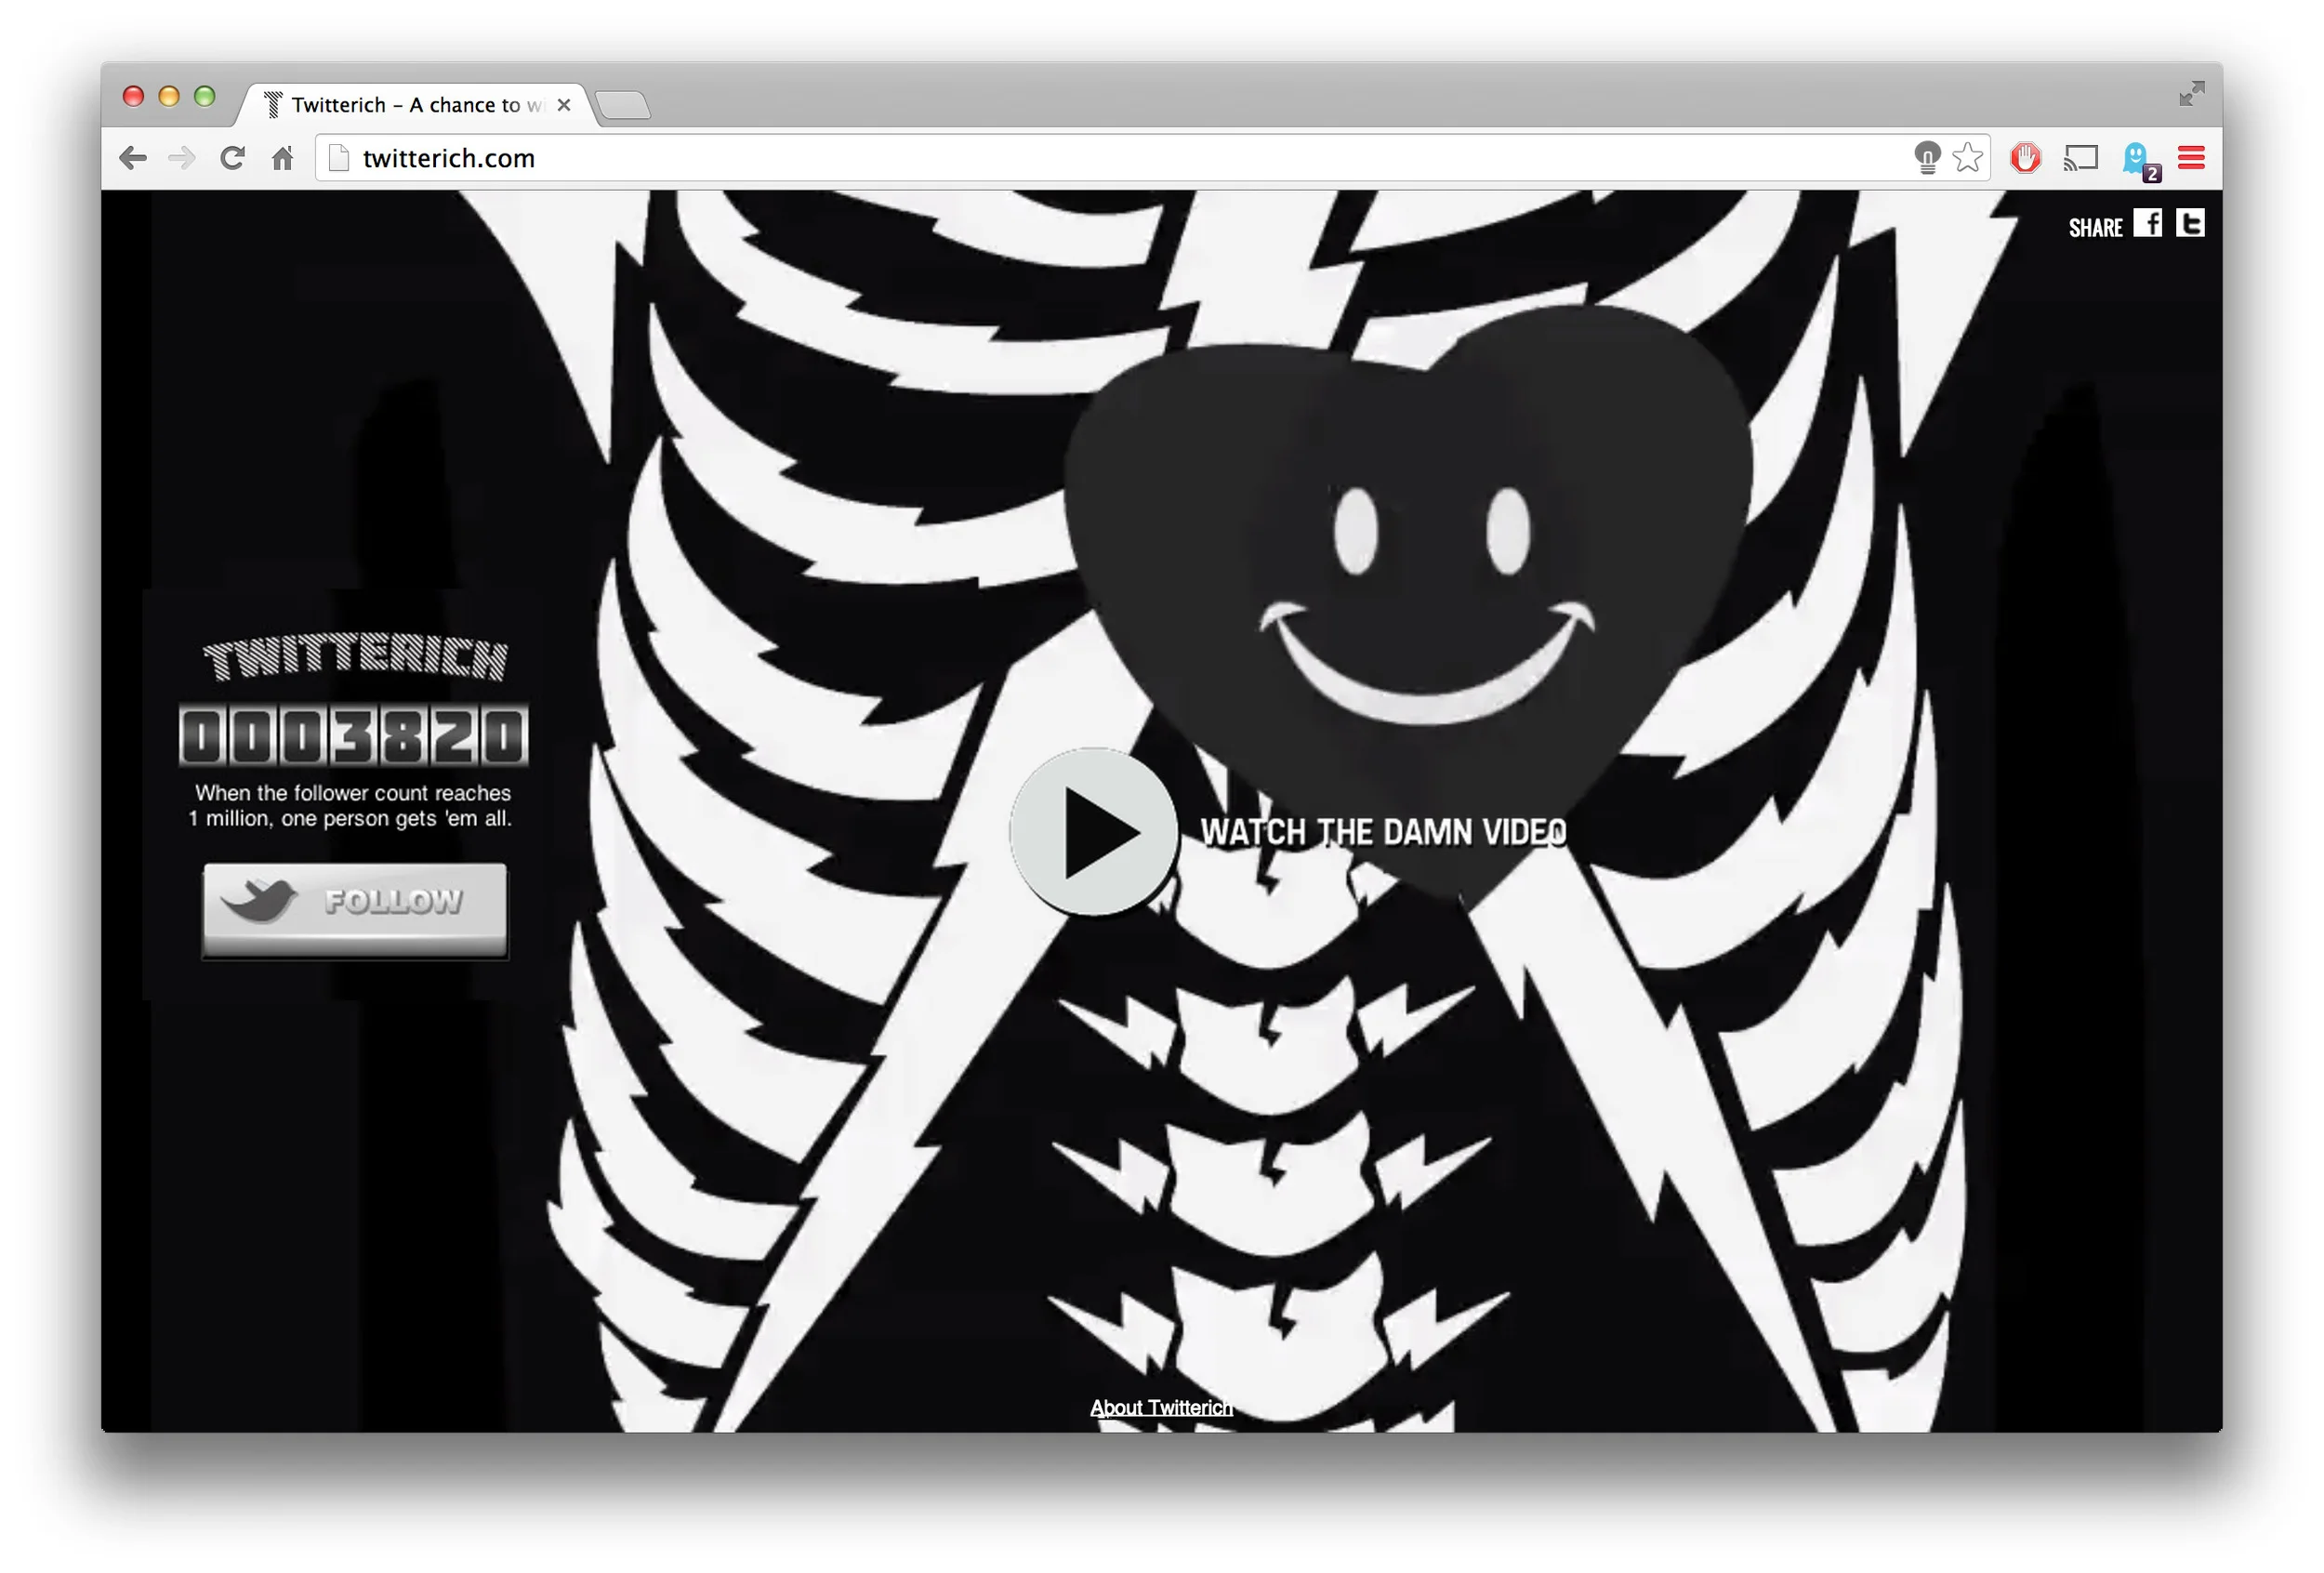The height and width of the screenshot is (1573, 2324).
Task: Click WATCH THE DAMN VIDEO text
Action: tap(1383, 832)
